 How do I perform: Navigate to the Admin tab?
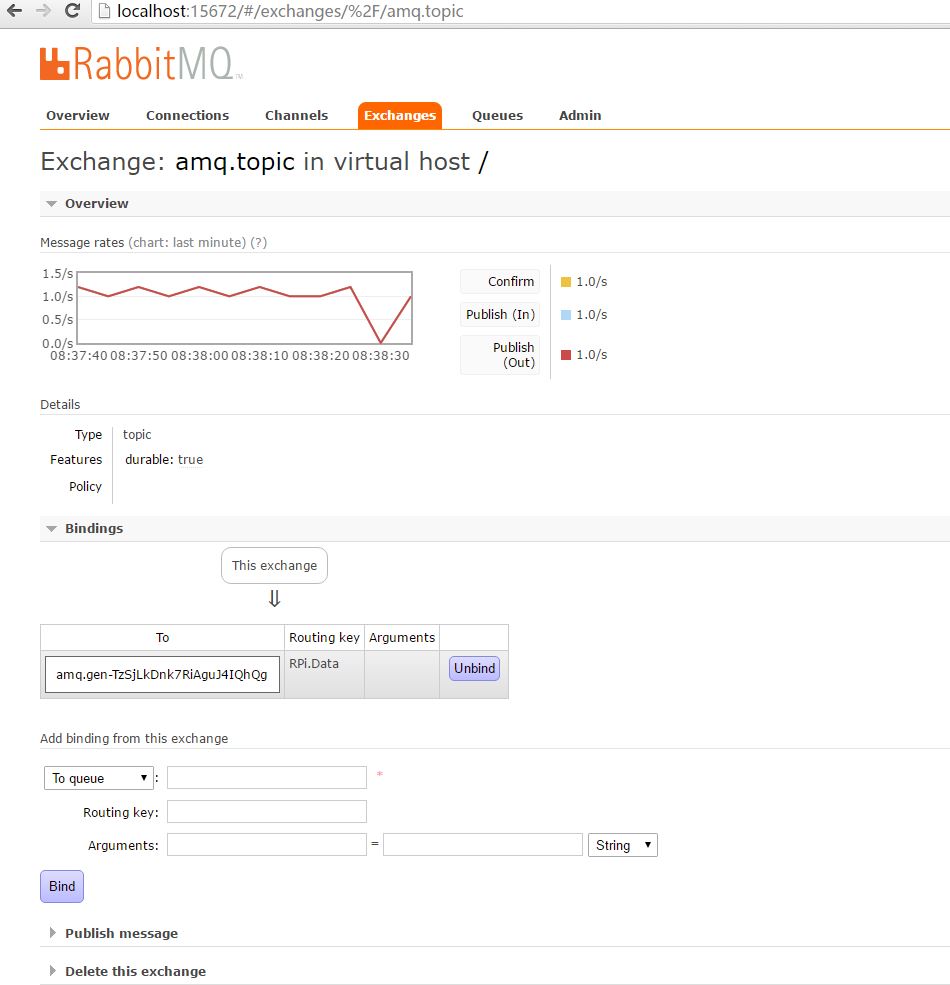pos(580,116)
